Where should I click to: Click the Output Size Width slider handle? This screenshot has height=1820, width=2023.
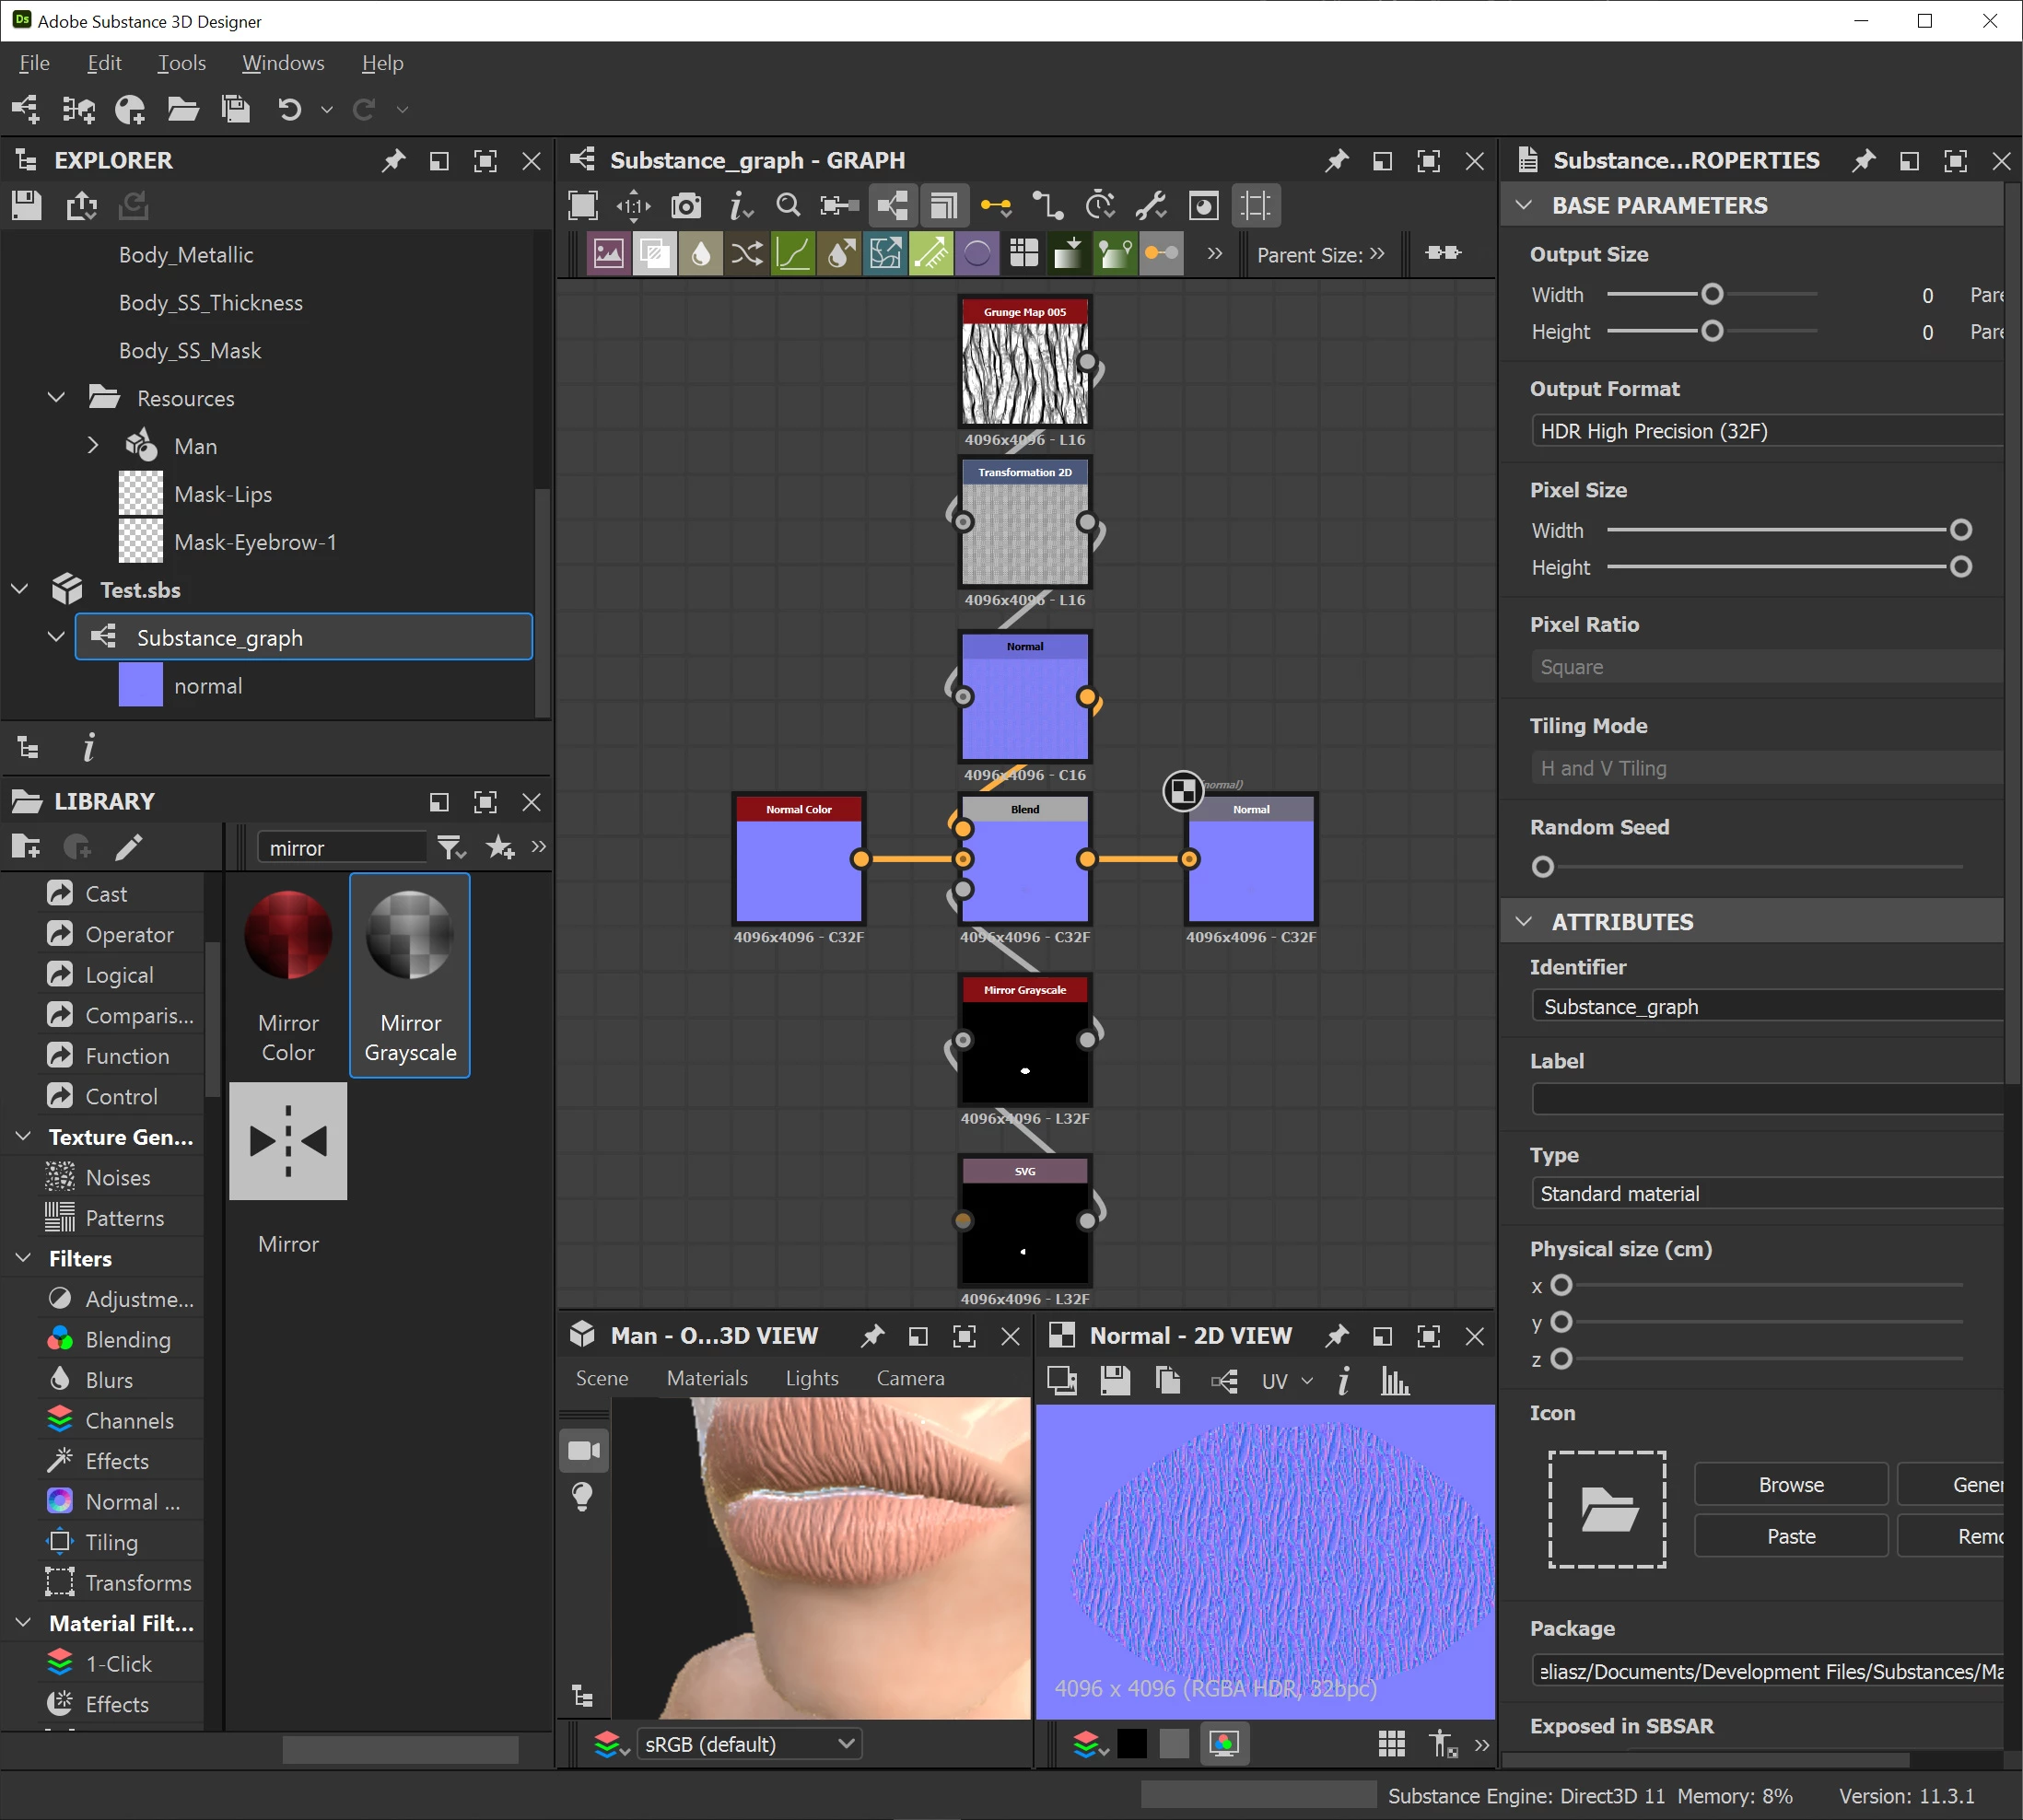point(1712,294)
